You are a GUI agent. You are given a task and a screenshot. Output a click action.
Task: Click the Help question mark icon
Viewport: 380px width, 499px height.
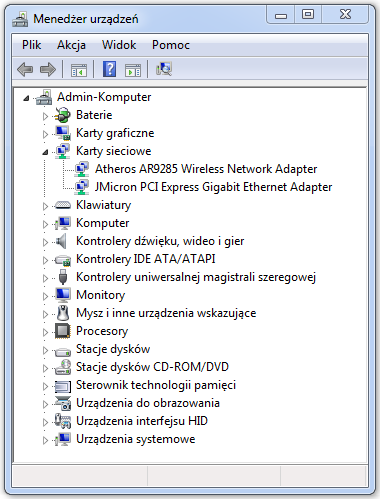pos(109,69)
